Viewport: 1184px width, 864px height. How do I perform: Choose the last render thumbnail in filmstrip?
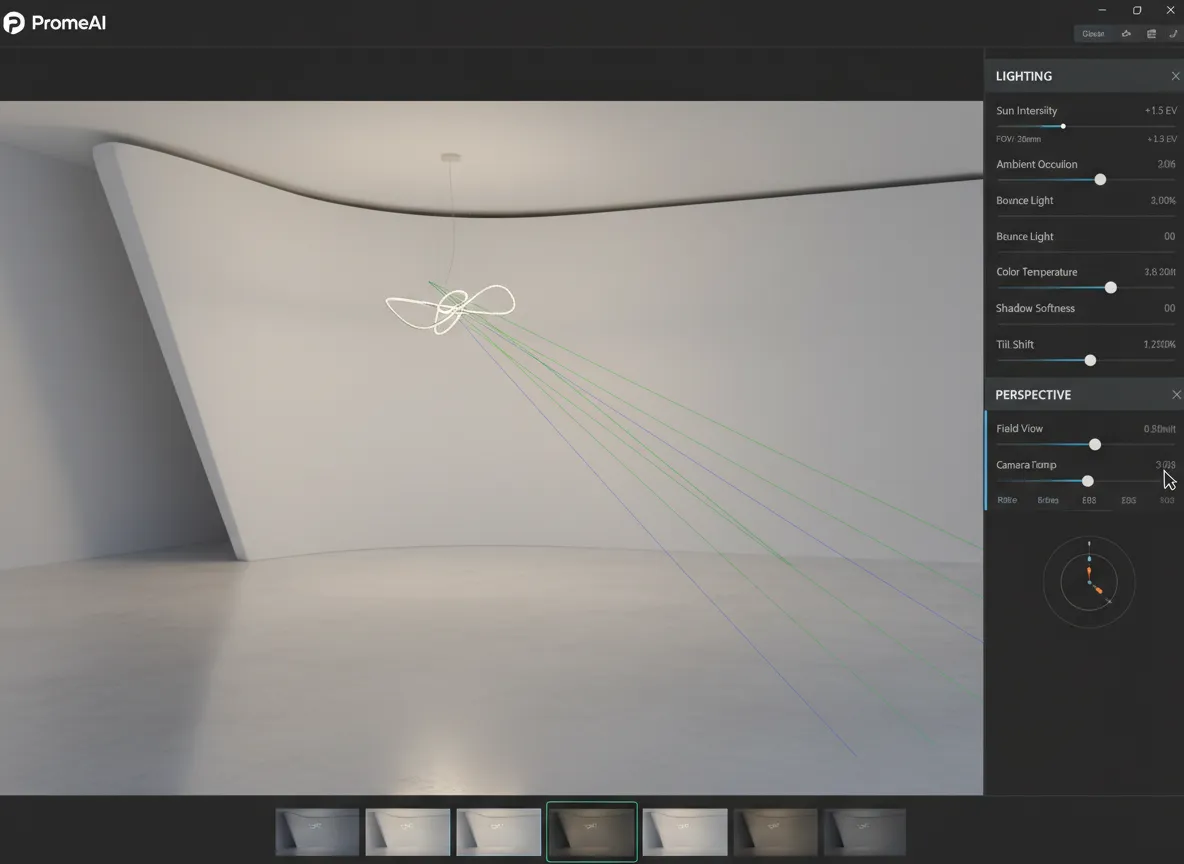pyautogui.click(x=864, y=832)
